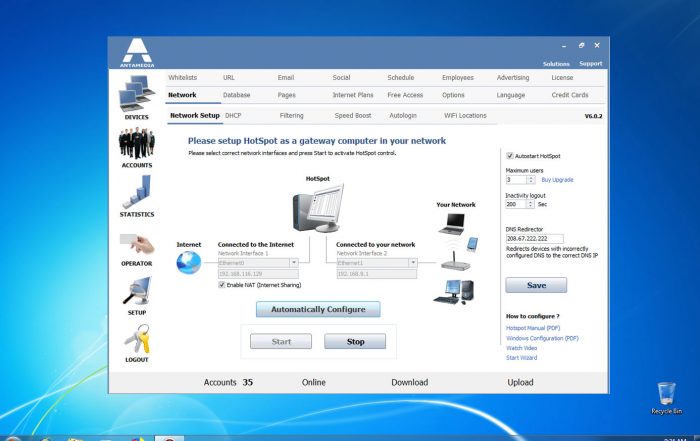Expand the Network Interface 2 dropdown
700x441 pixels.
pos(413,262)
